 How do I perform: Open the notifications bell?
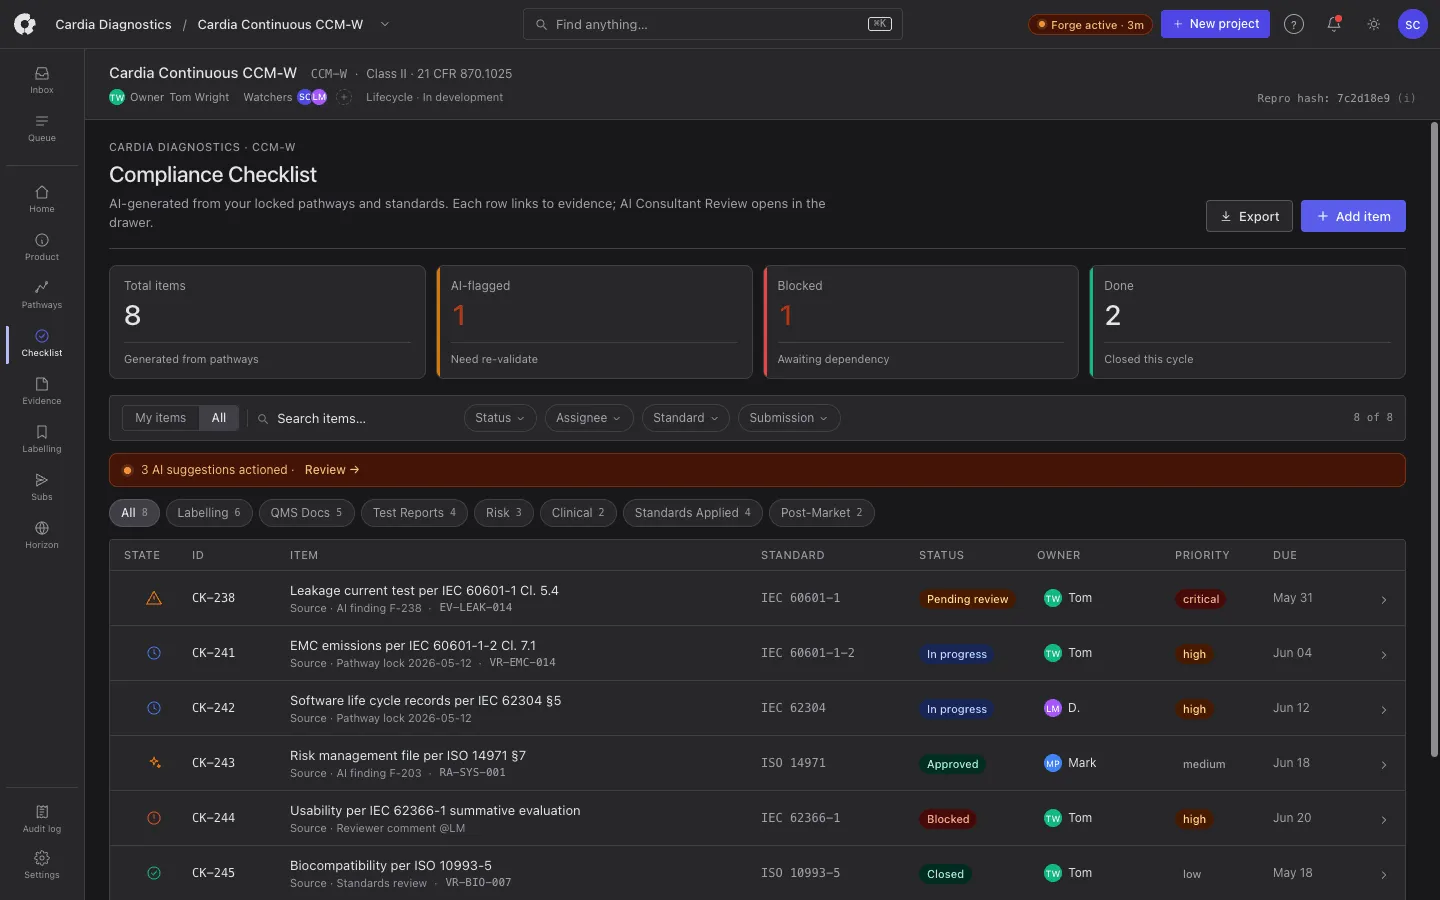coord(1334,24)
